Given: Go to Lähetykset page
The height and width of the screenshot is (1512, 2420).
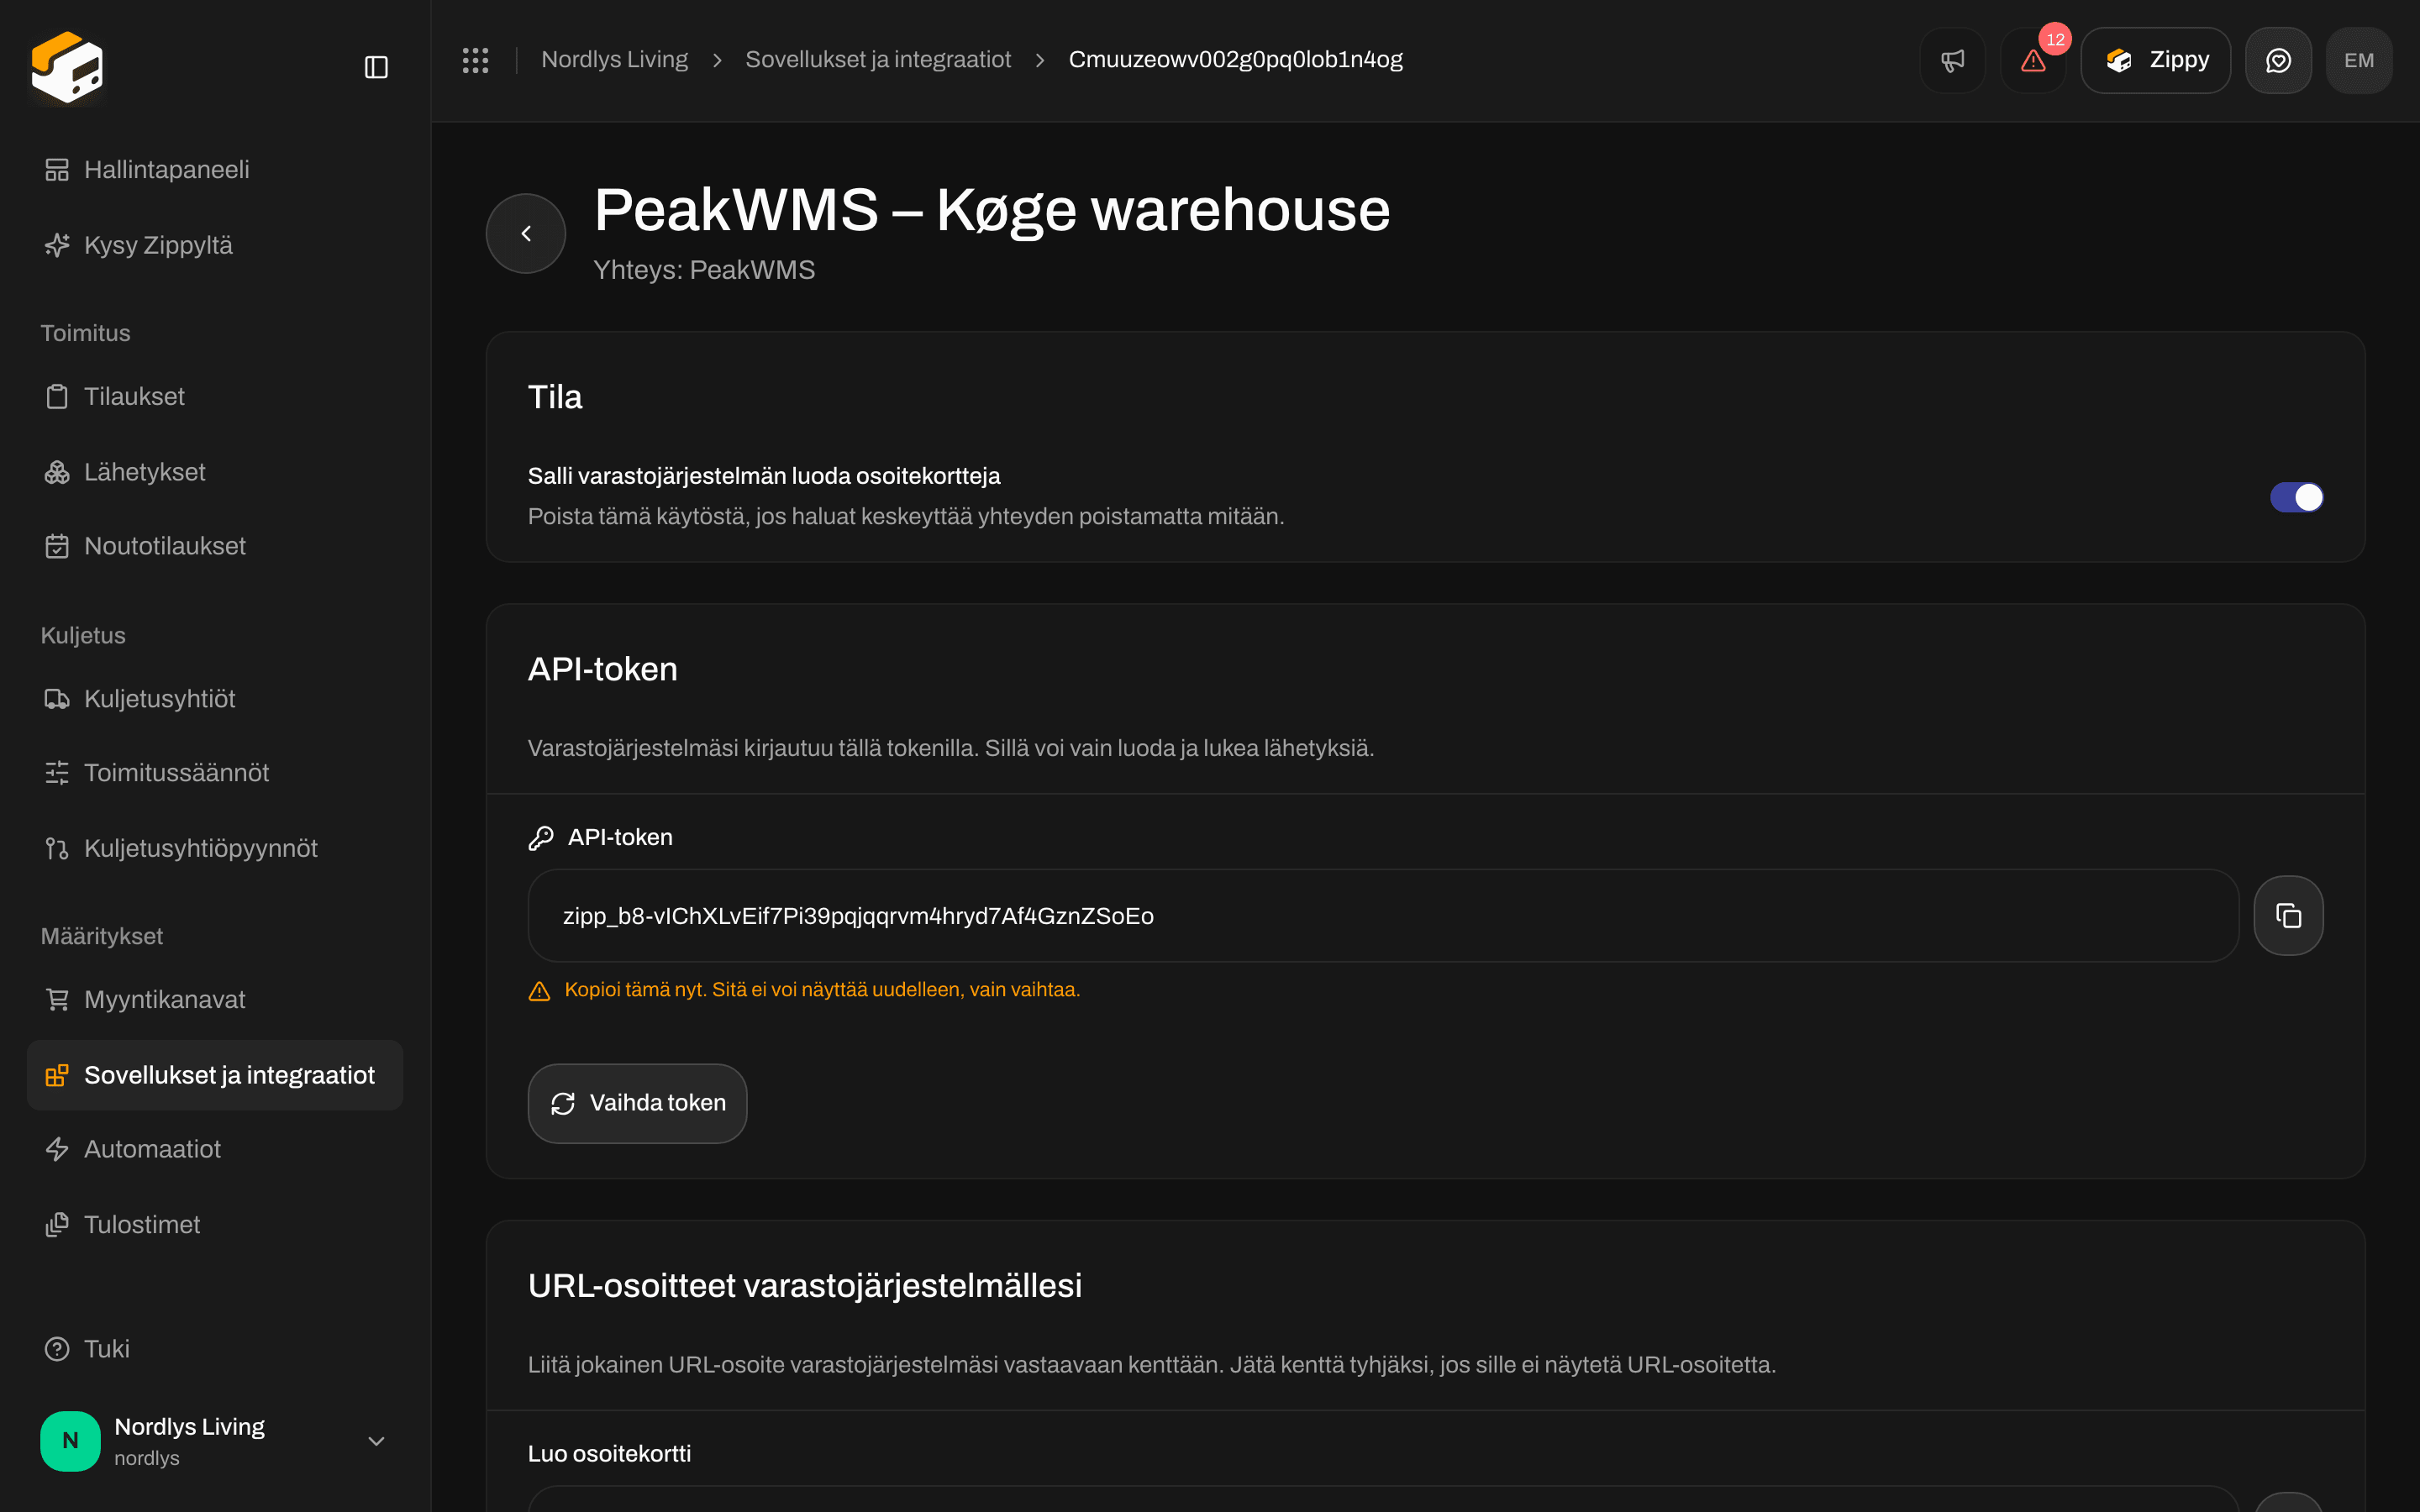Looking at the screenshot, I should pos(215,471).
